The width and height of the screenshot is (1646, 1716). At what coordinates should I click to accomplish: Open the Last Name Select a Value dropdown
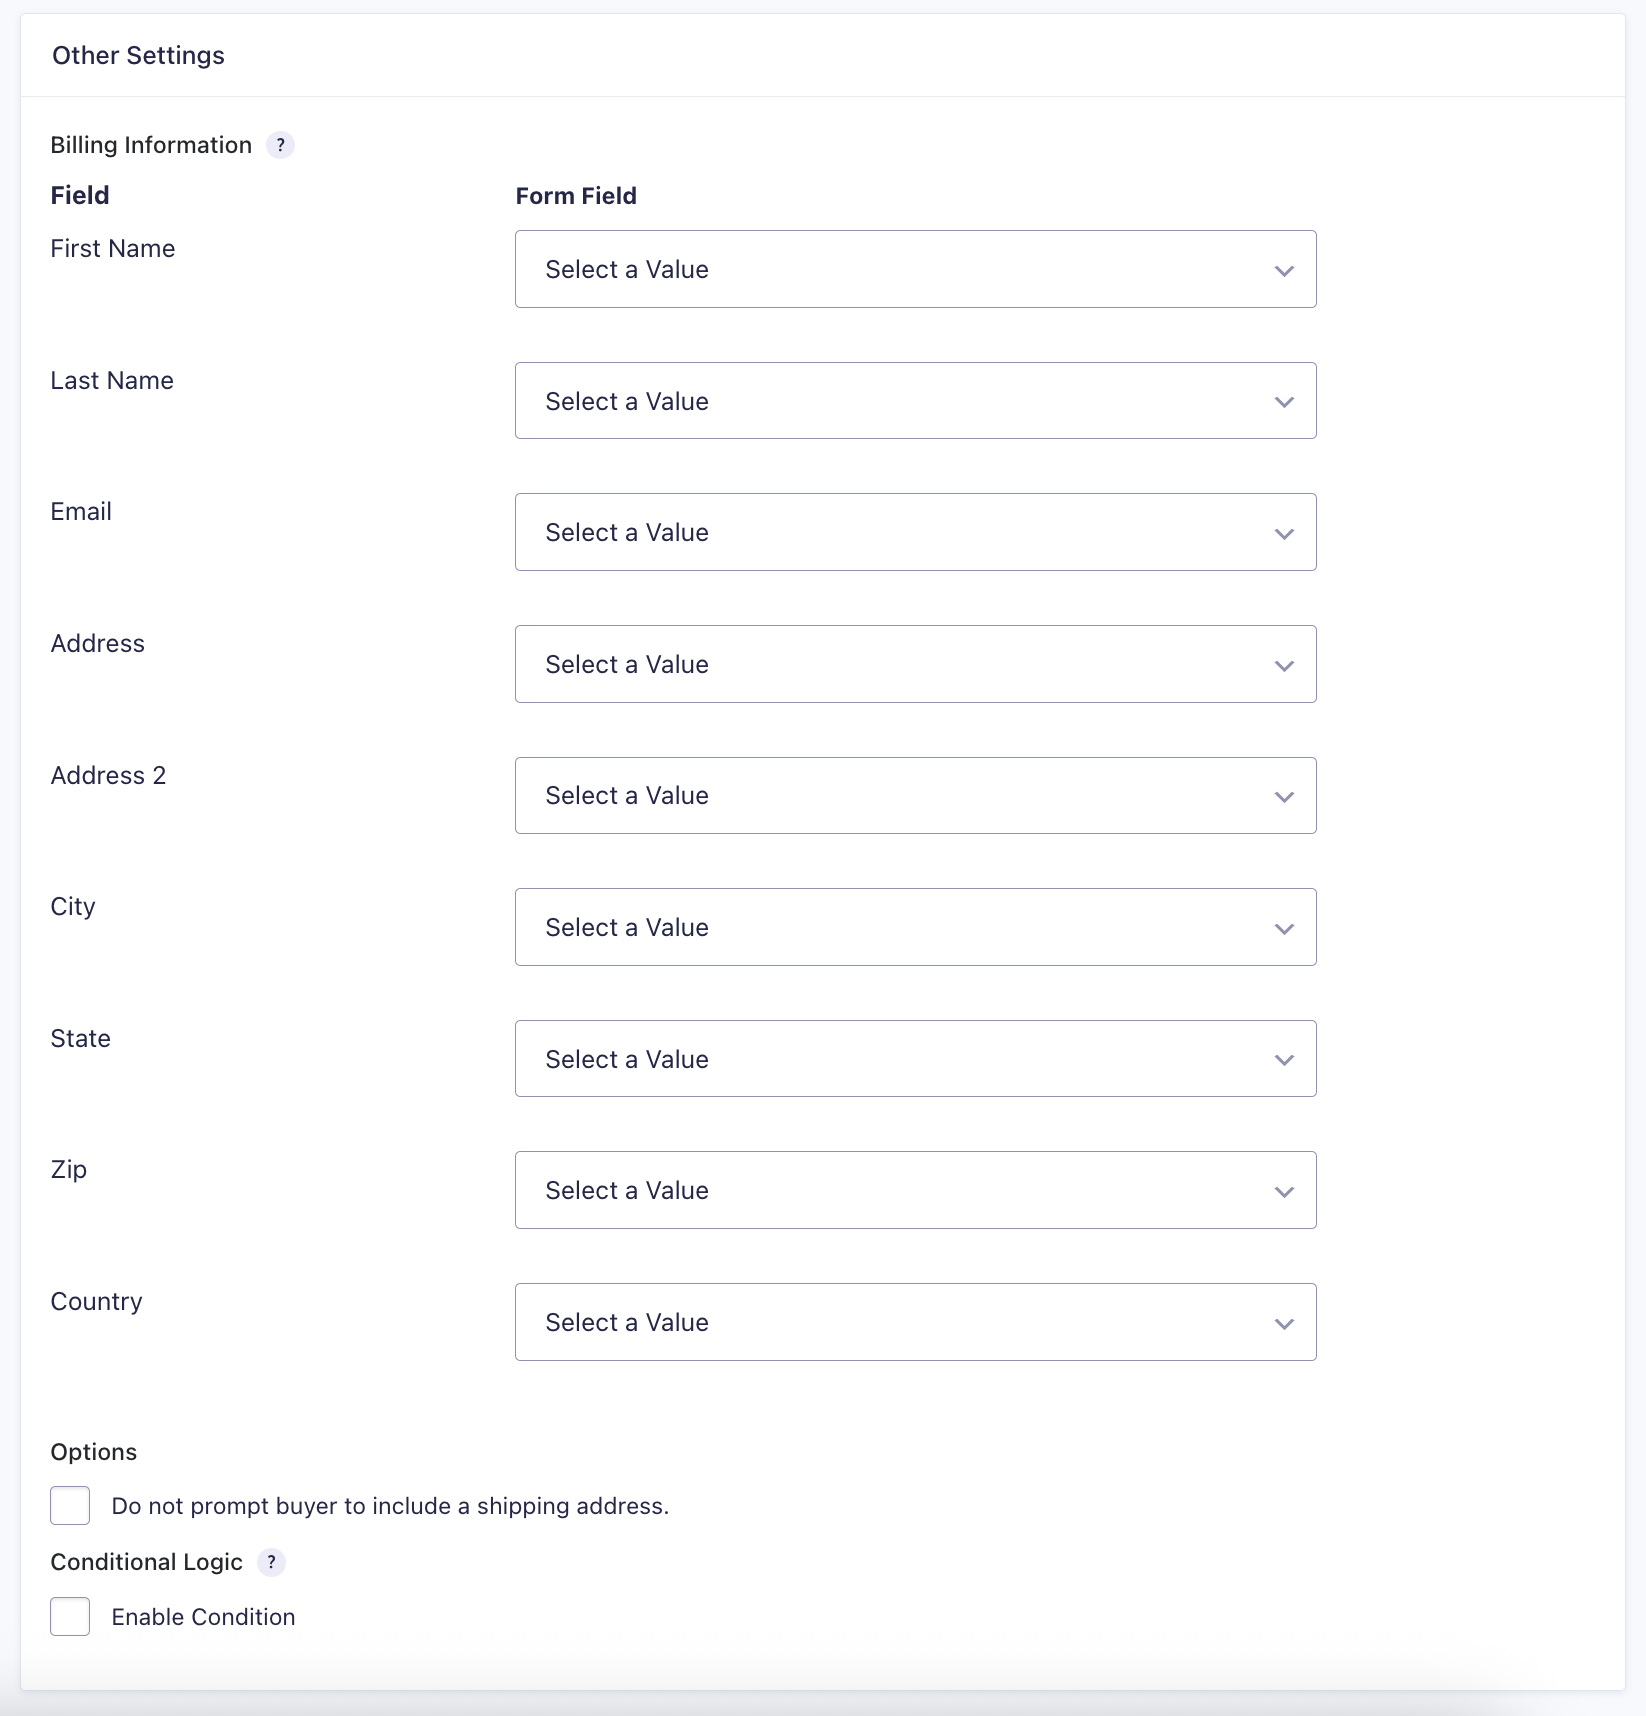click(x=914, y=402)
